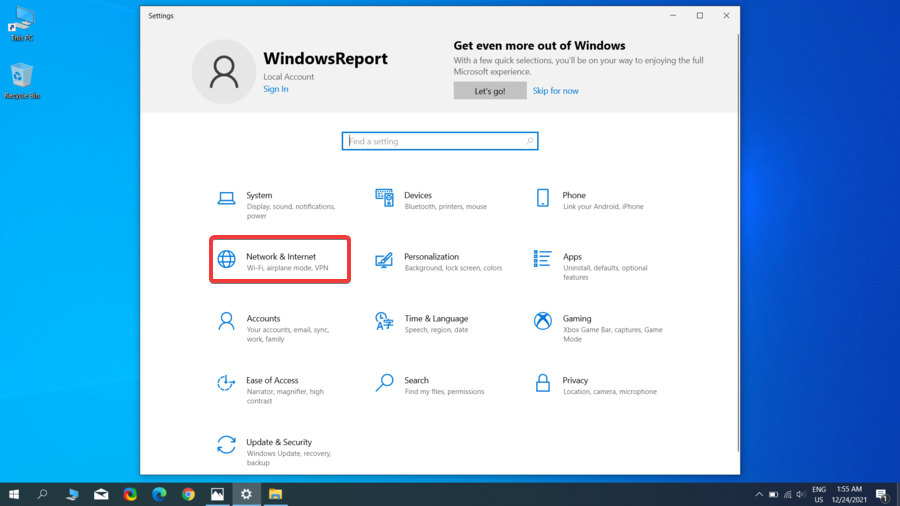Select Network & Internet globe icon

click(x=227, y=260)
